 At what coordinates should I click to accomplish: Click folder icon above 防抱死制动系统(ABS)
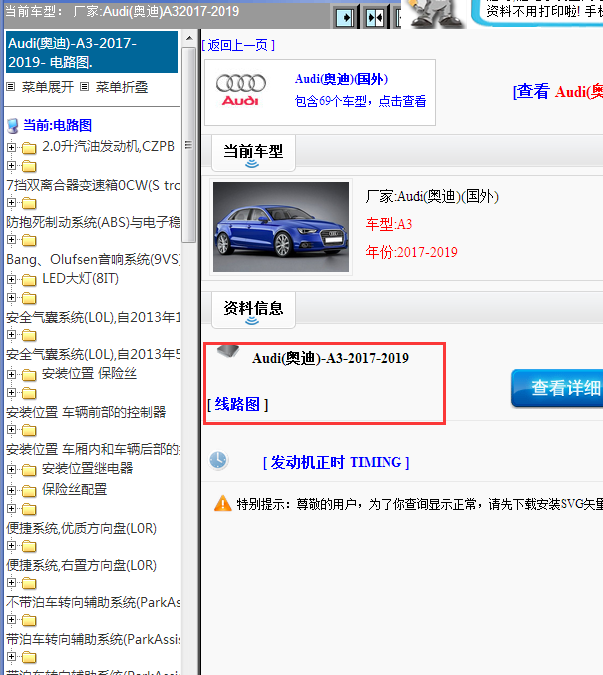pyautogui.click(x=29, y=203)
